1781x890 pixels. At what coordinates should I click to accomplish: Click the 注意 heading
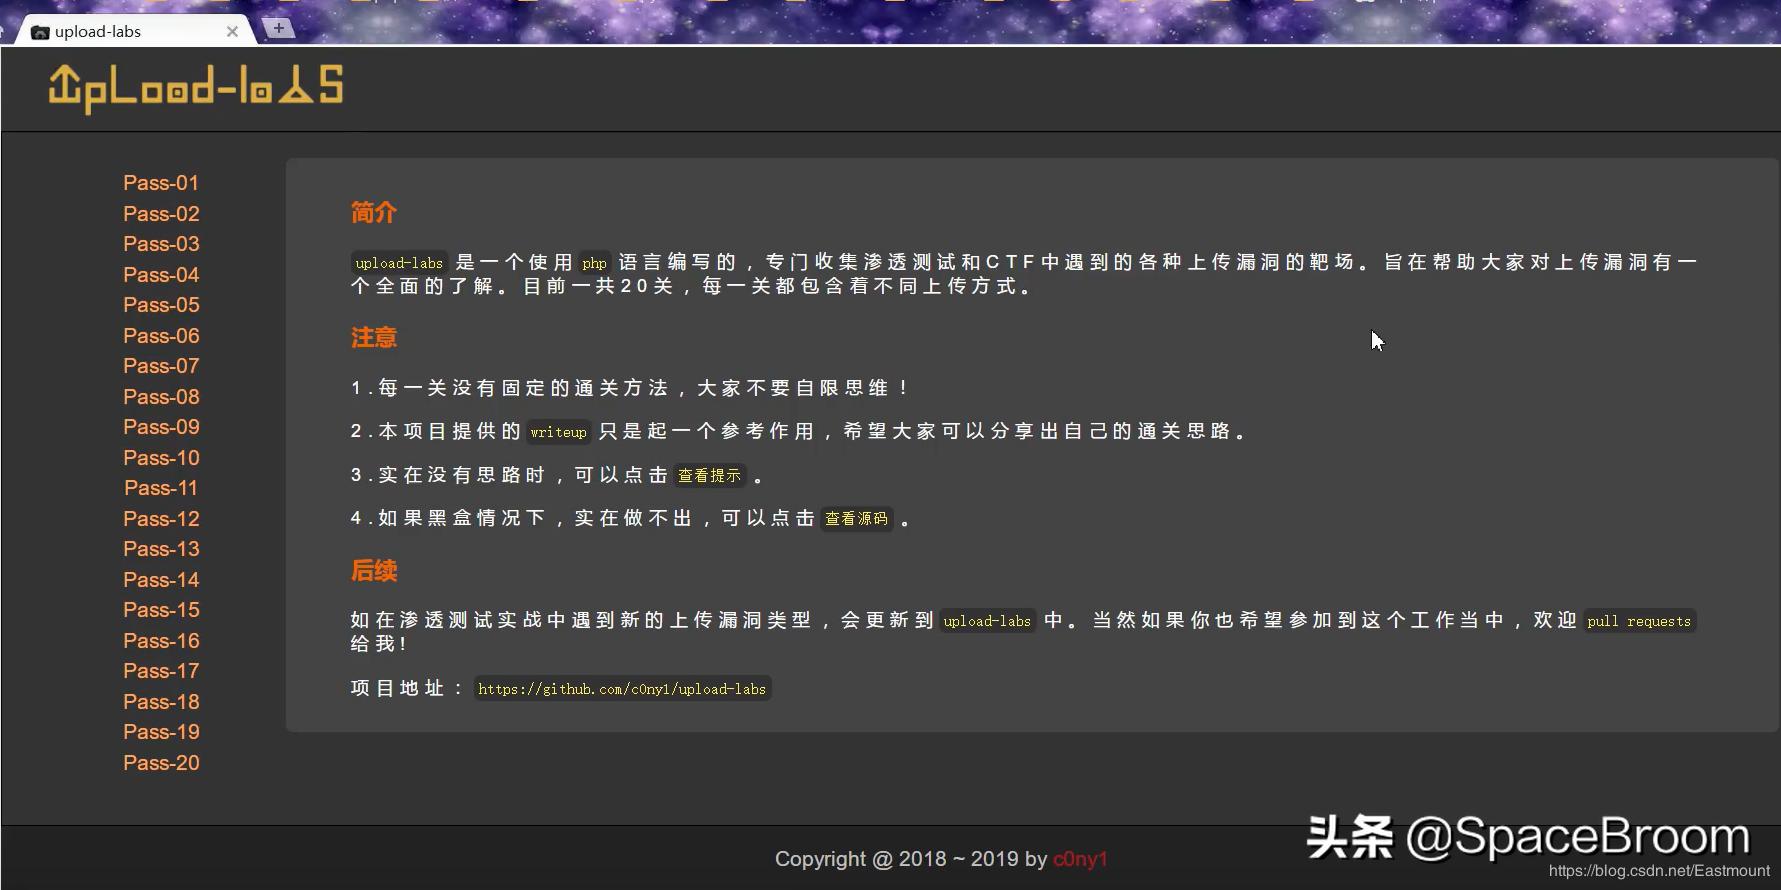(374, 338)
